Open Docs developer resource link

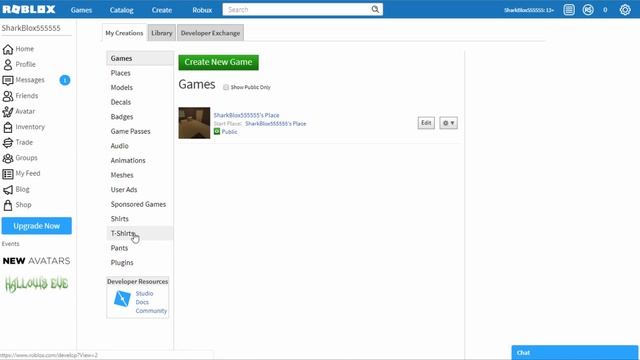[x=142, y=302]
